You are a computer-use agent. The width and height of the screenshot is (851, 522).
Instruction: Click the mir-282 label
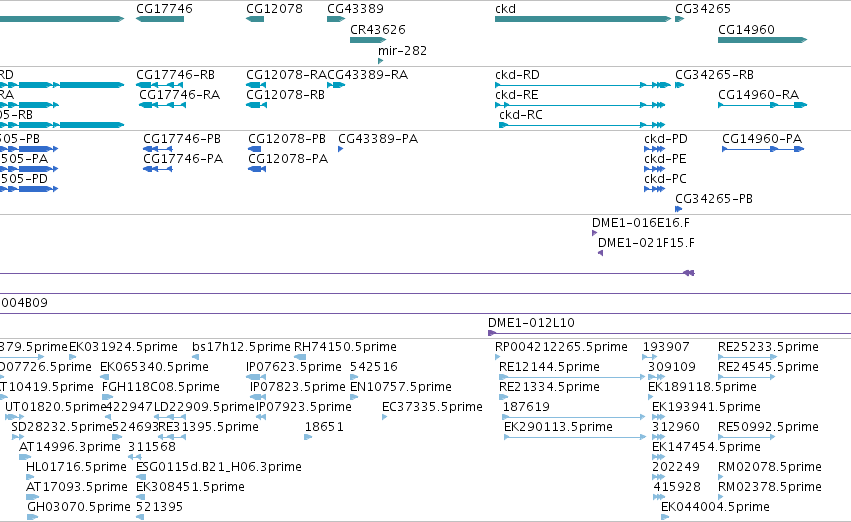[402, 50]
